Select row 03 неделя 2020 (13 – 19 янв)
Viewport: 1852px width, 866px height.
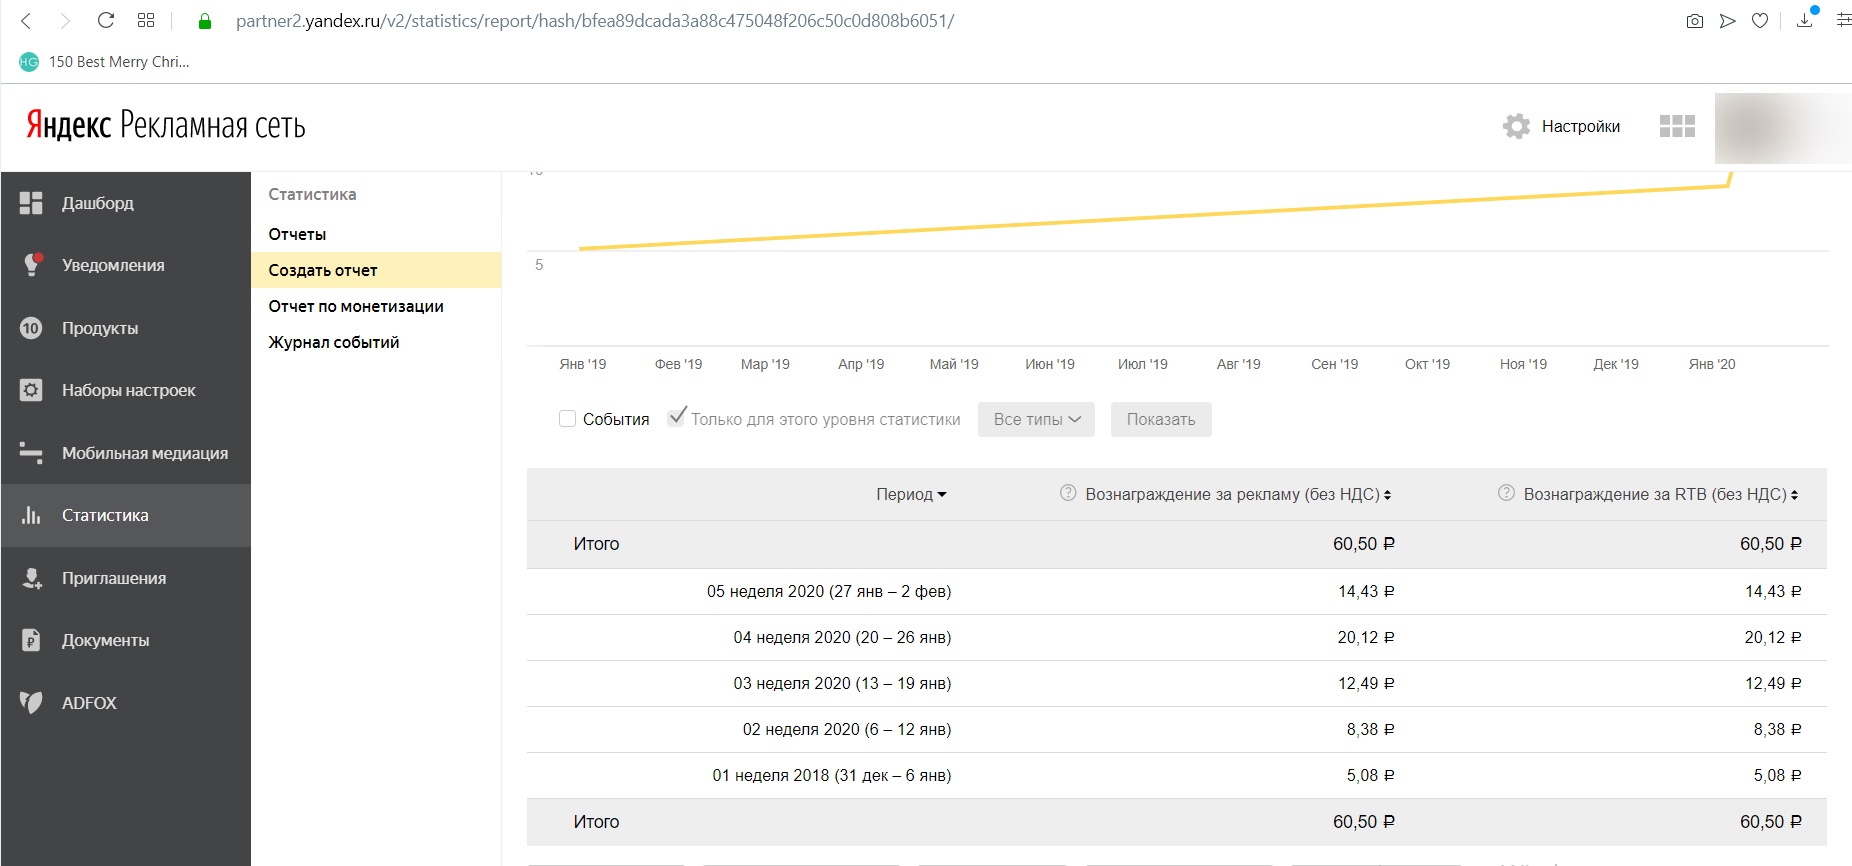click(x=1176, y=684)
